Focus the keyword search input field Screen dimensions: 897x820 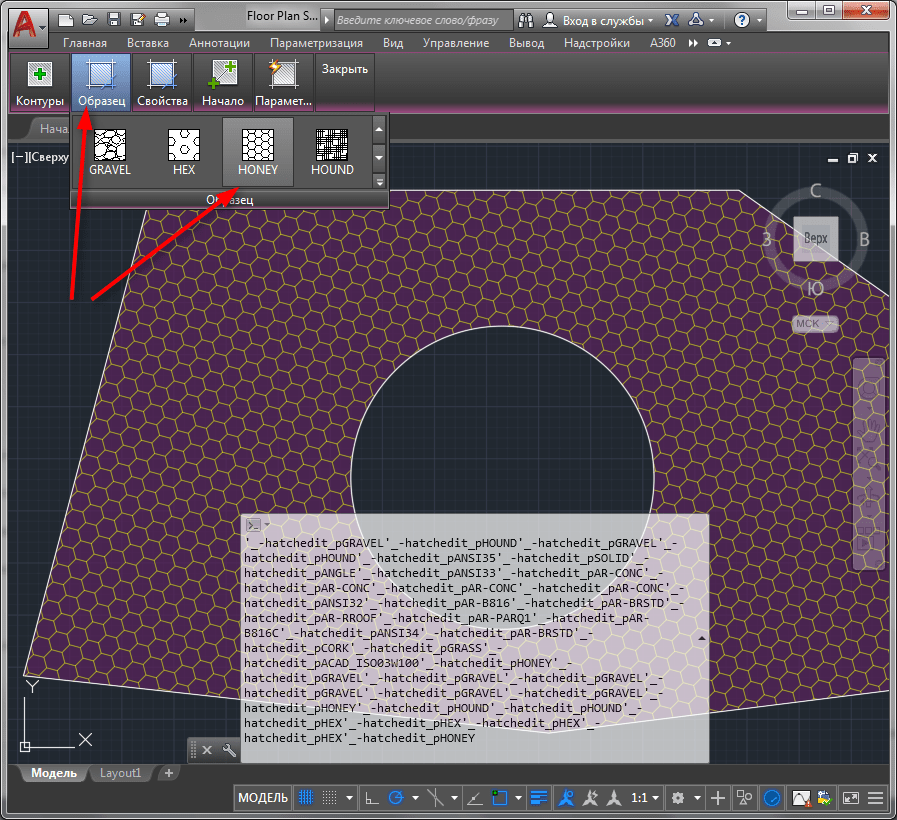(423, 21)
